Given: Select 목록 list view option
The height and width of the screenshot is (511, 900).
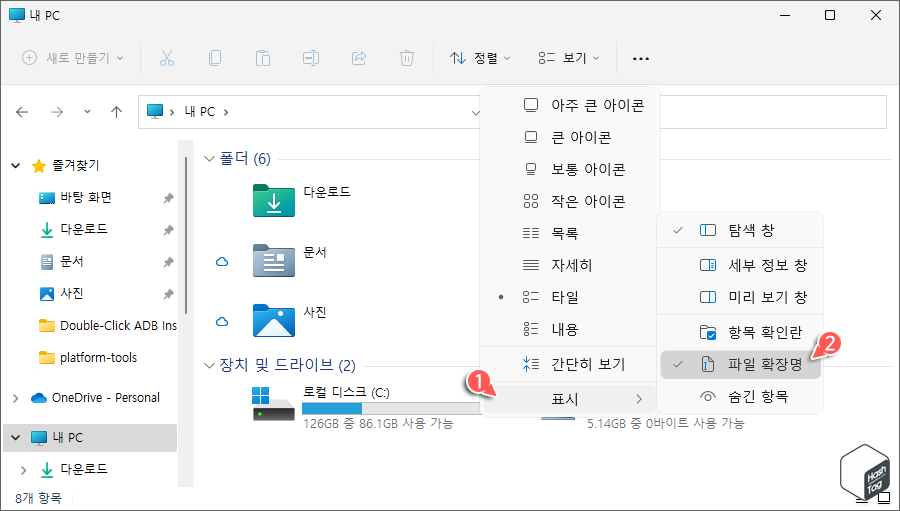Looking at the screenshot, I should 570,233.
